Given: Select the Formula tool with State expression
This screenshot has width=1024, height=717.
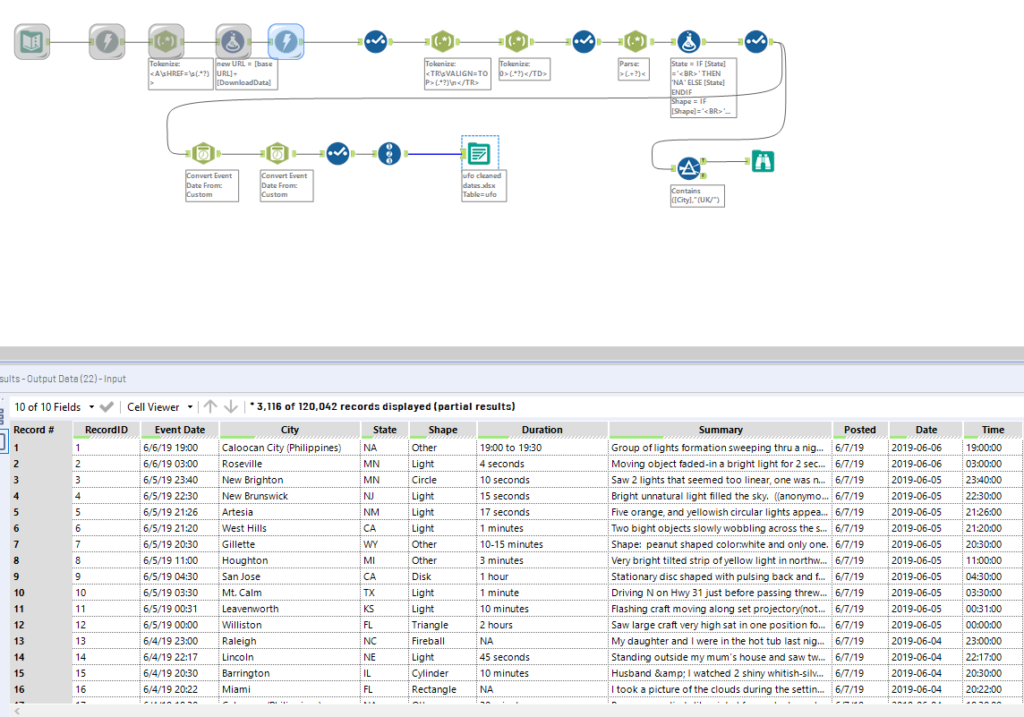Looking at the screenshot, I should [689, 42].
